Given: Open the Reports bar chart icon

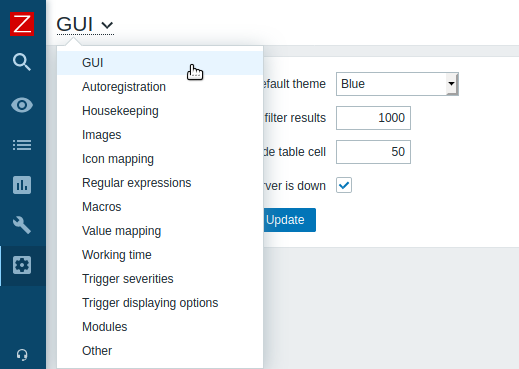Looking at the screenshot, I should 22,185.
